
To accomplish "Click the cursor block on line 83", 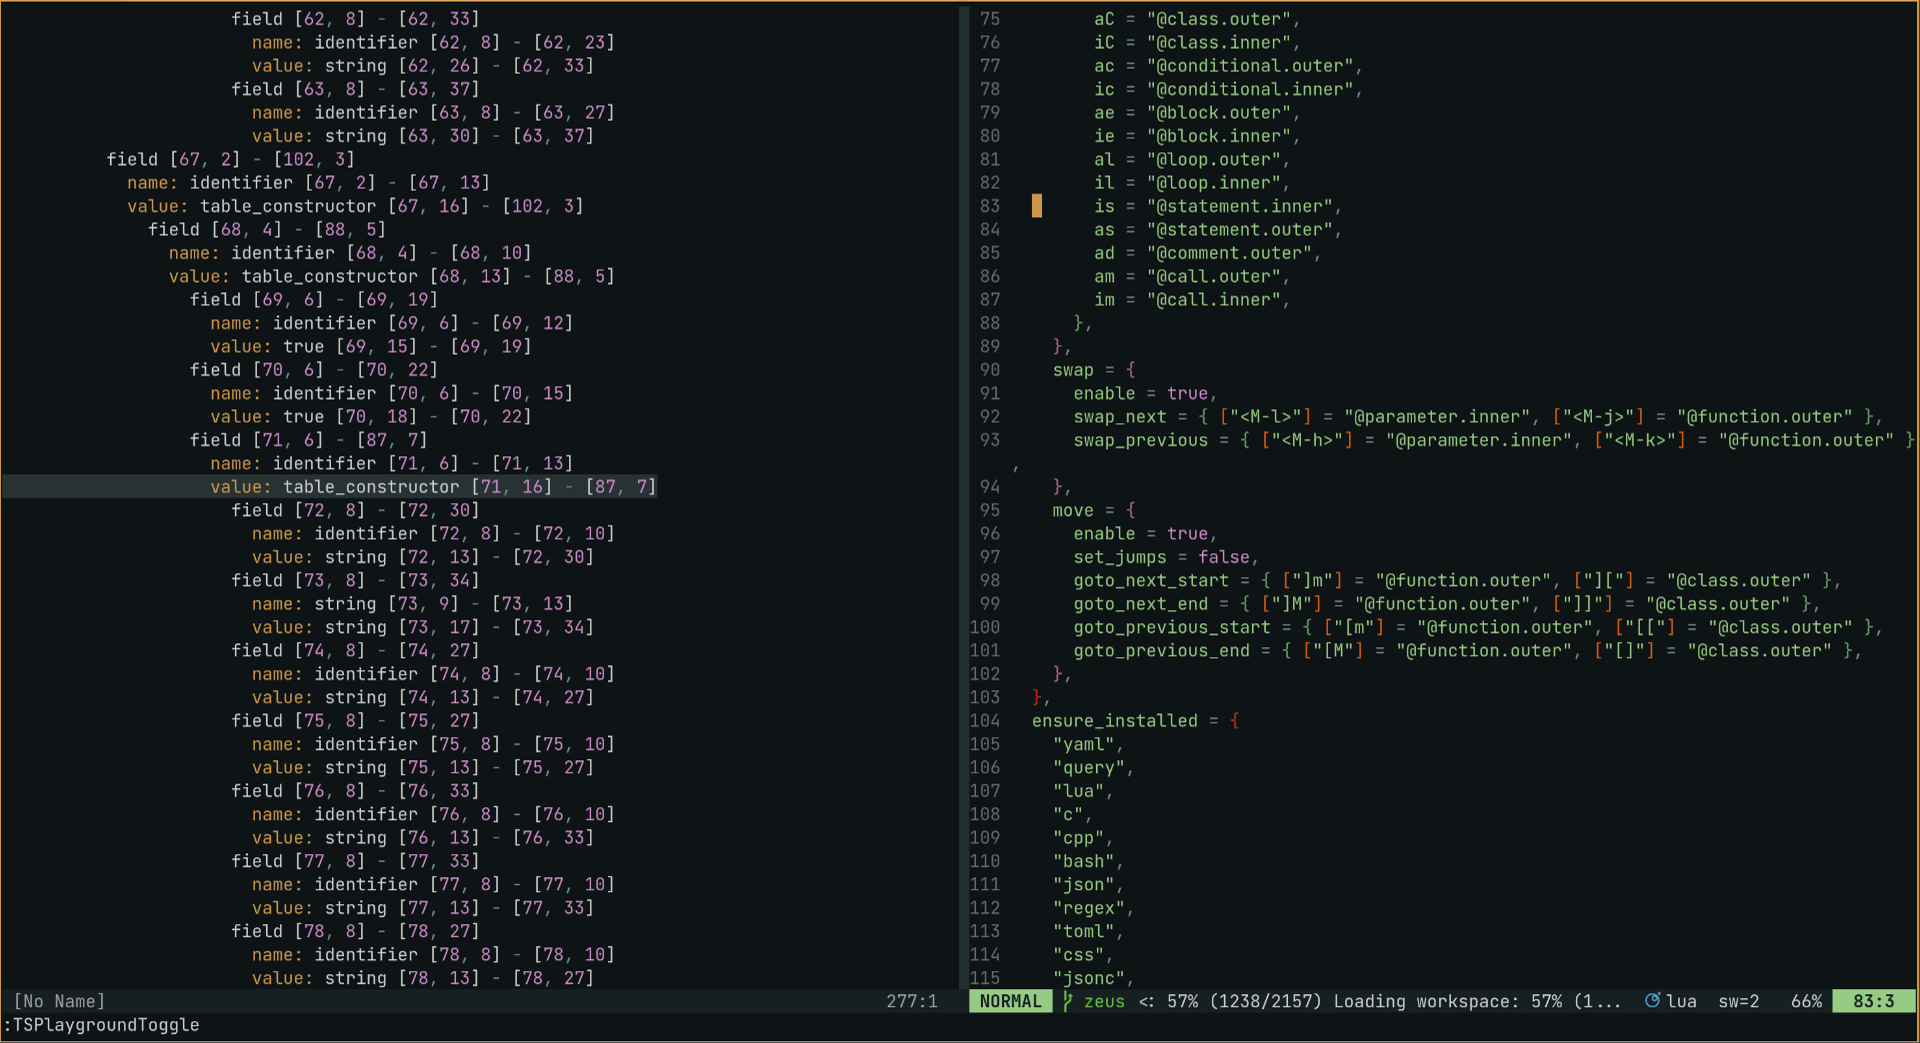I will pyautogui.click(x=1038, y=206).
